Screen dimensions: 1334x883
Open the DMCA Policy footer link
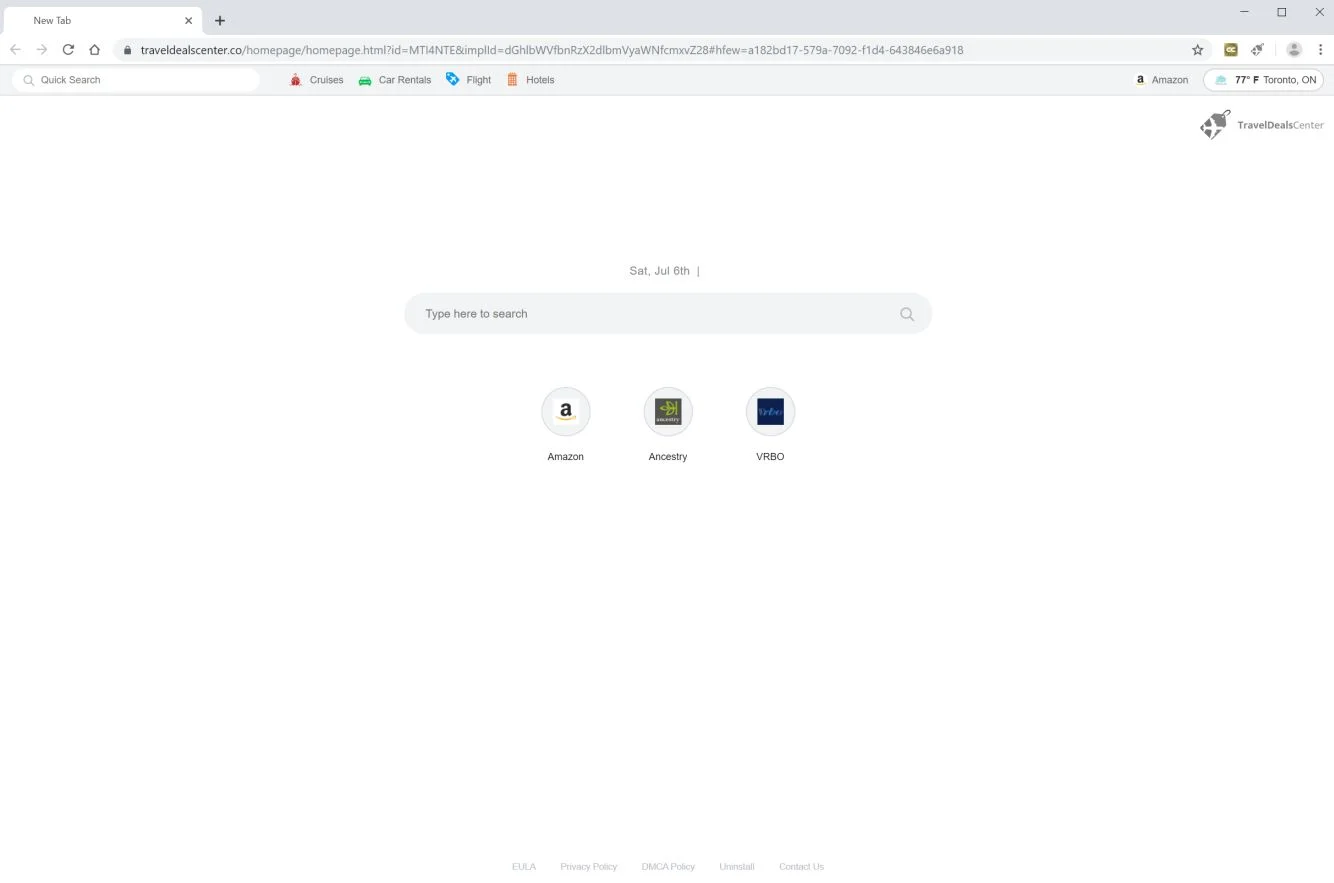coord(668,867)
